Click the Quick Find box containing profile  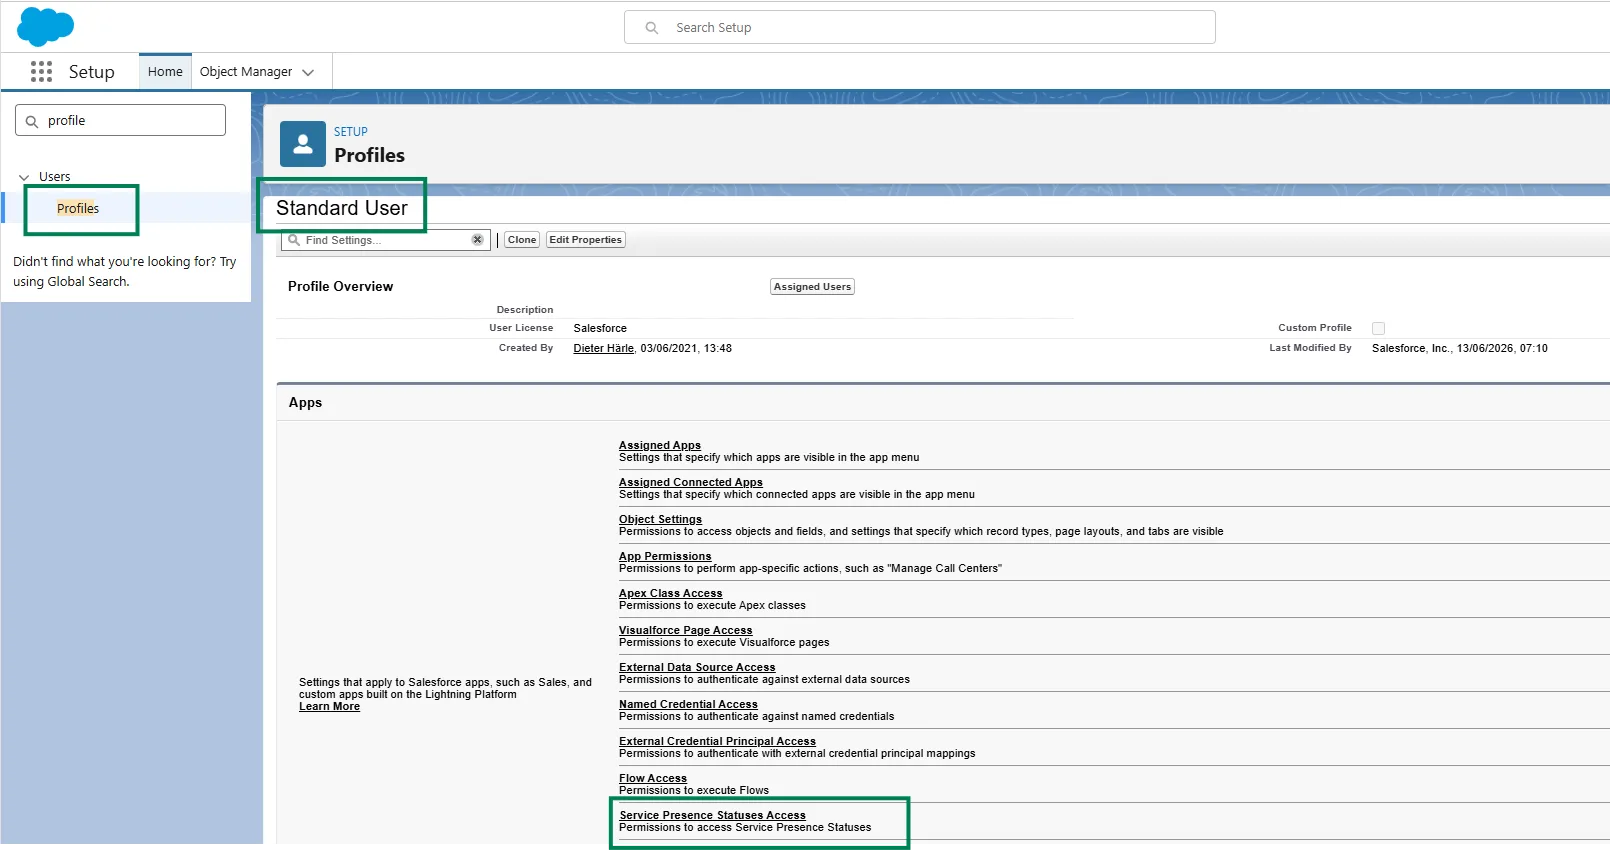tap(120, 120)
